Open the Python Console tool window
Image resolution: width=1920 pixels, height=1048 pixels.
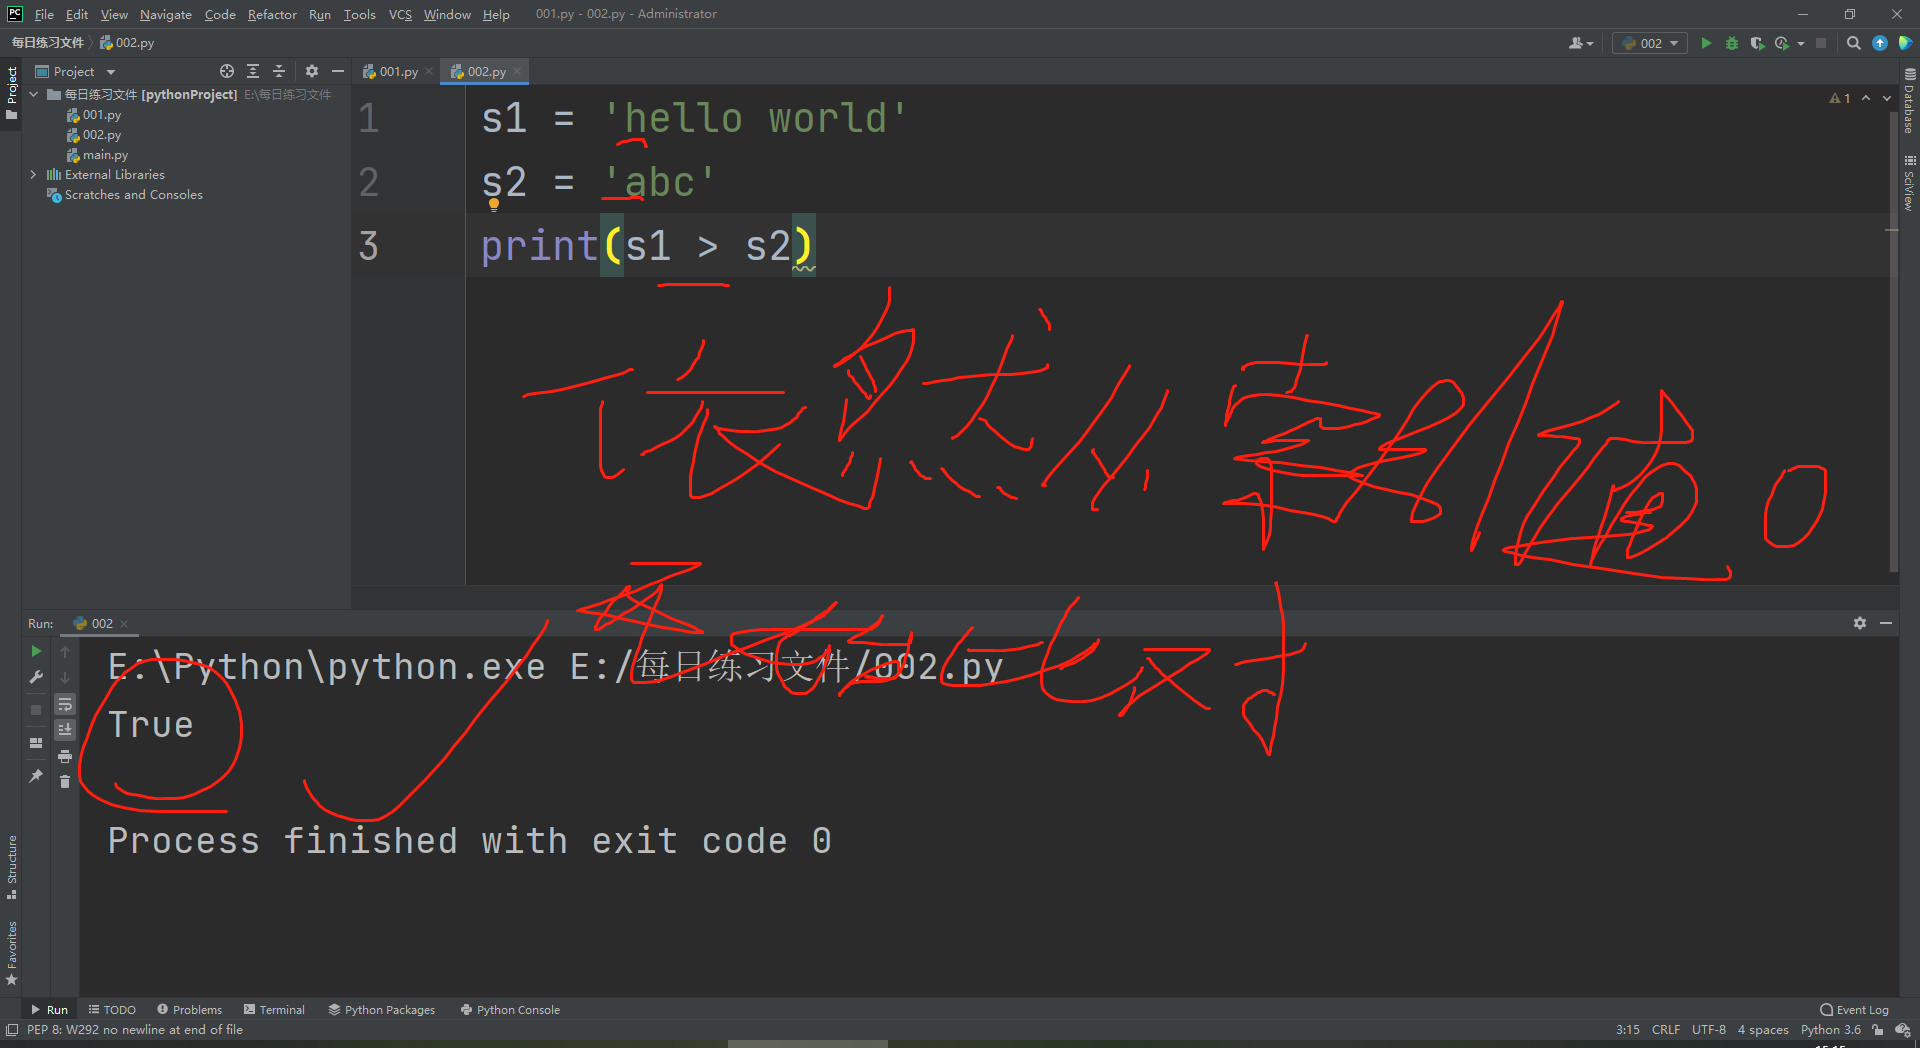pyautogui.click(x=510, y=1010)
